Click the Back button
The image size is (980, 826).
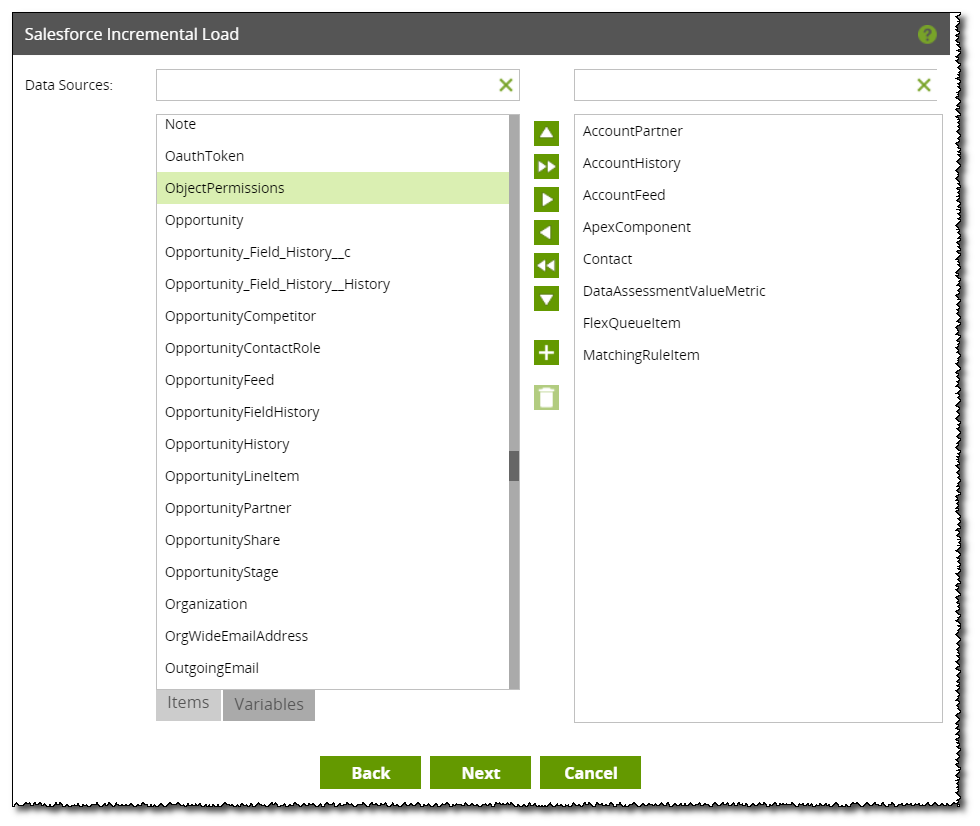370,773
